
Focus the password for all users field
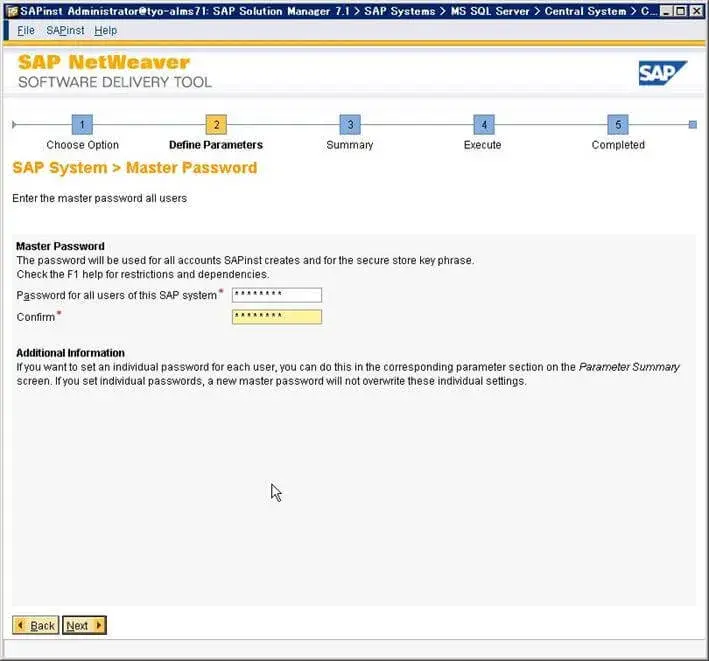pyautogui.click(x=277, y=295)
